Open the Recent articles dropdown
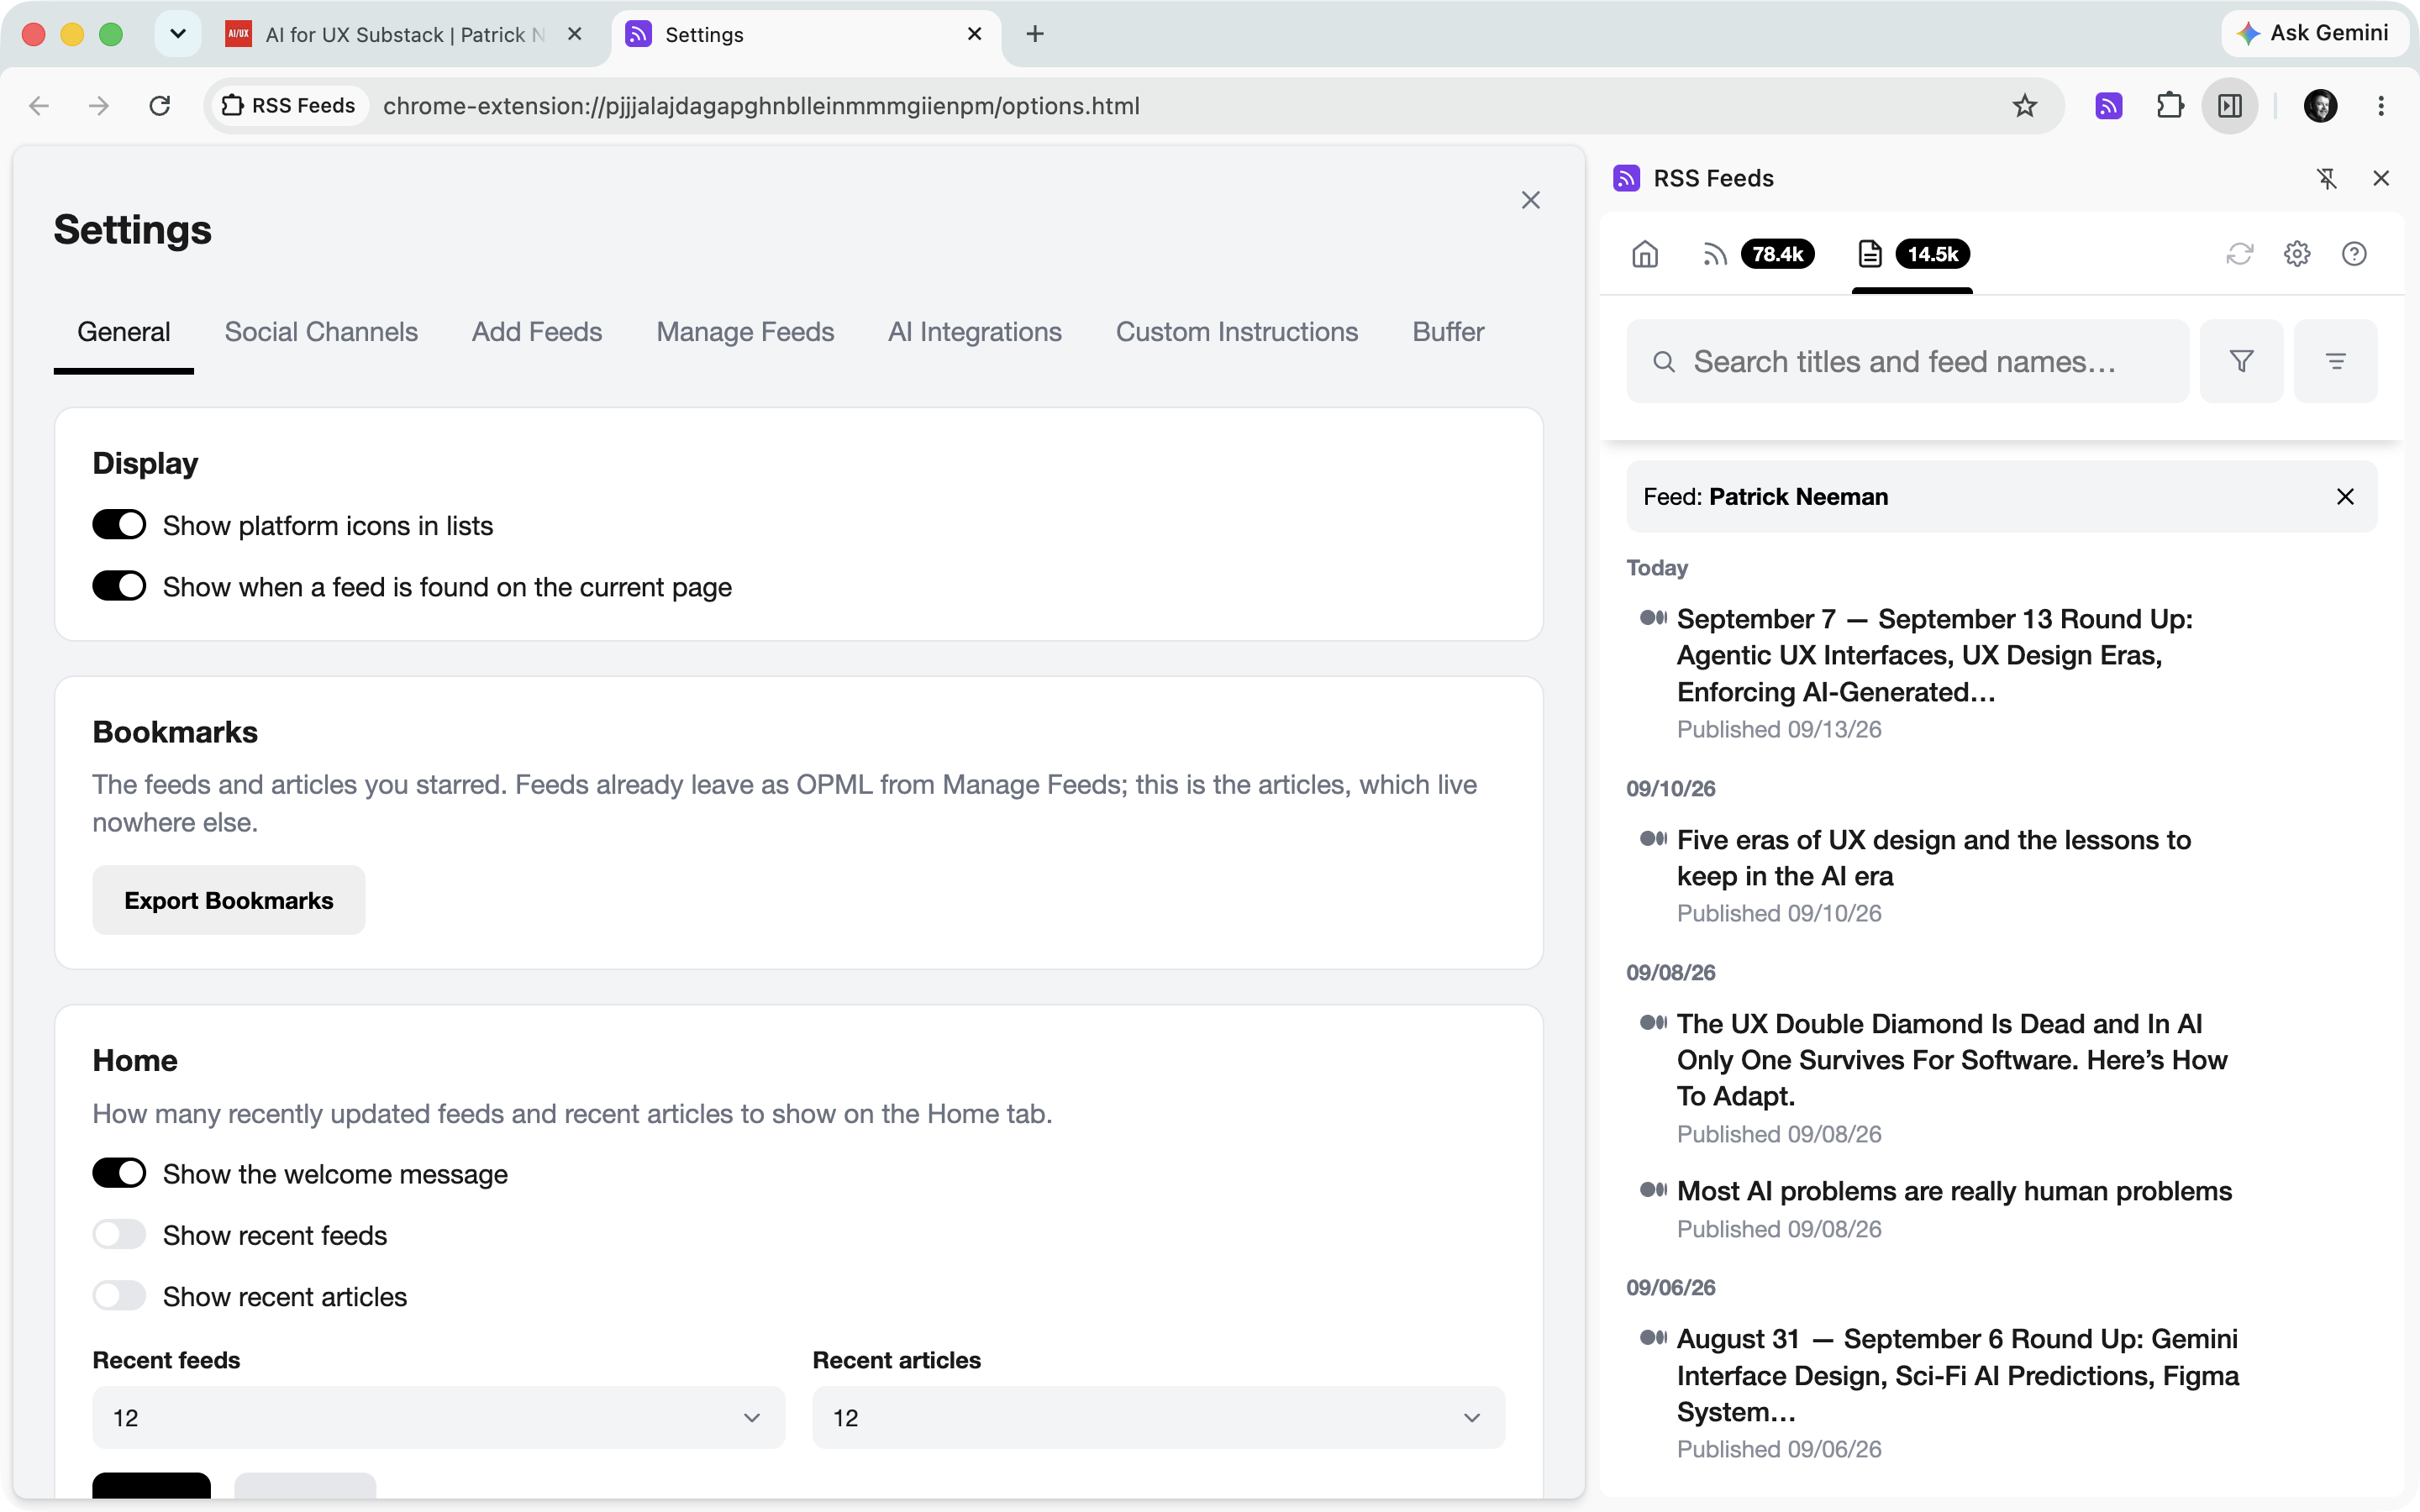The height and width of the screenshot is (1512, 2420). 1158,1417
